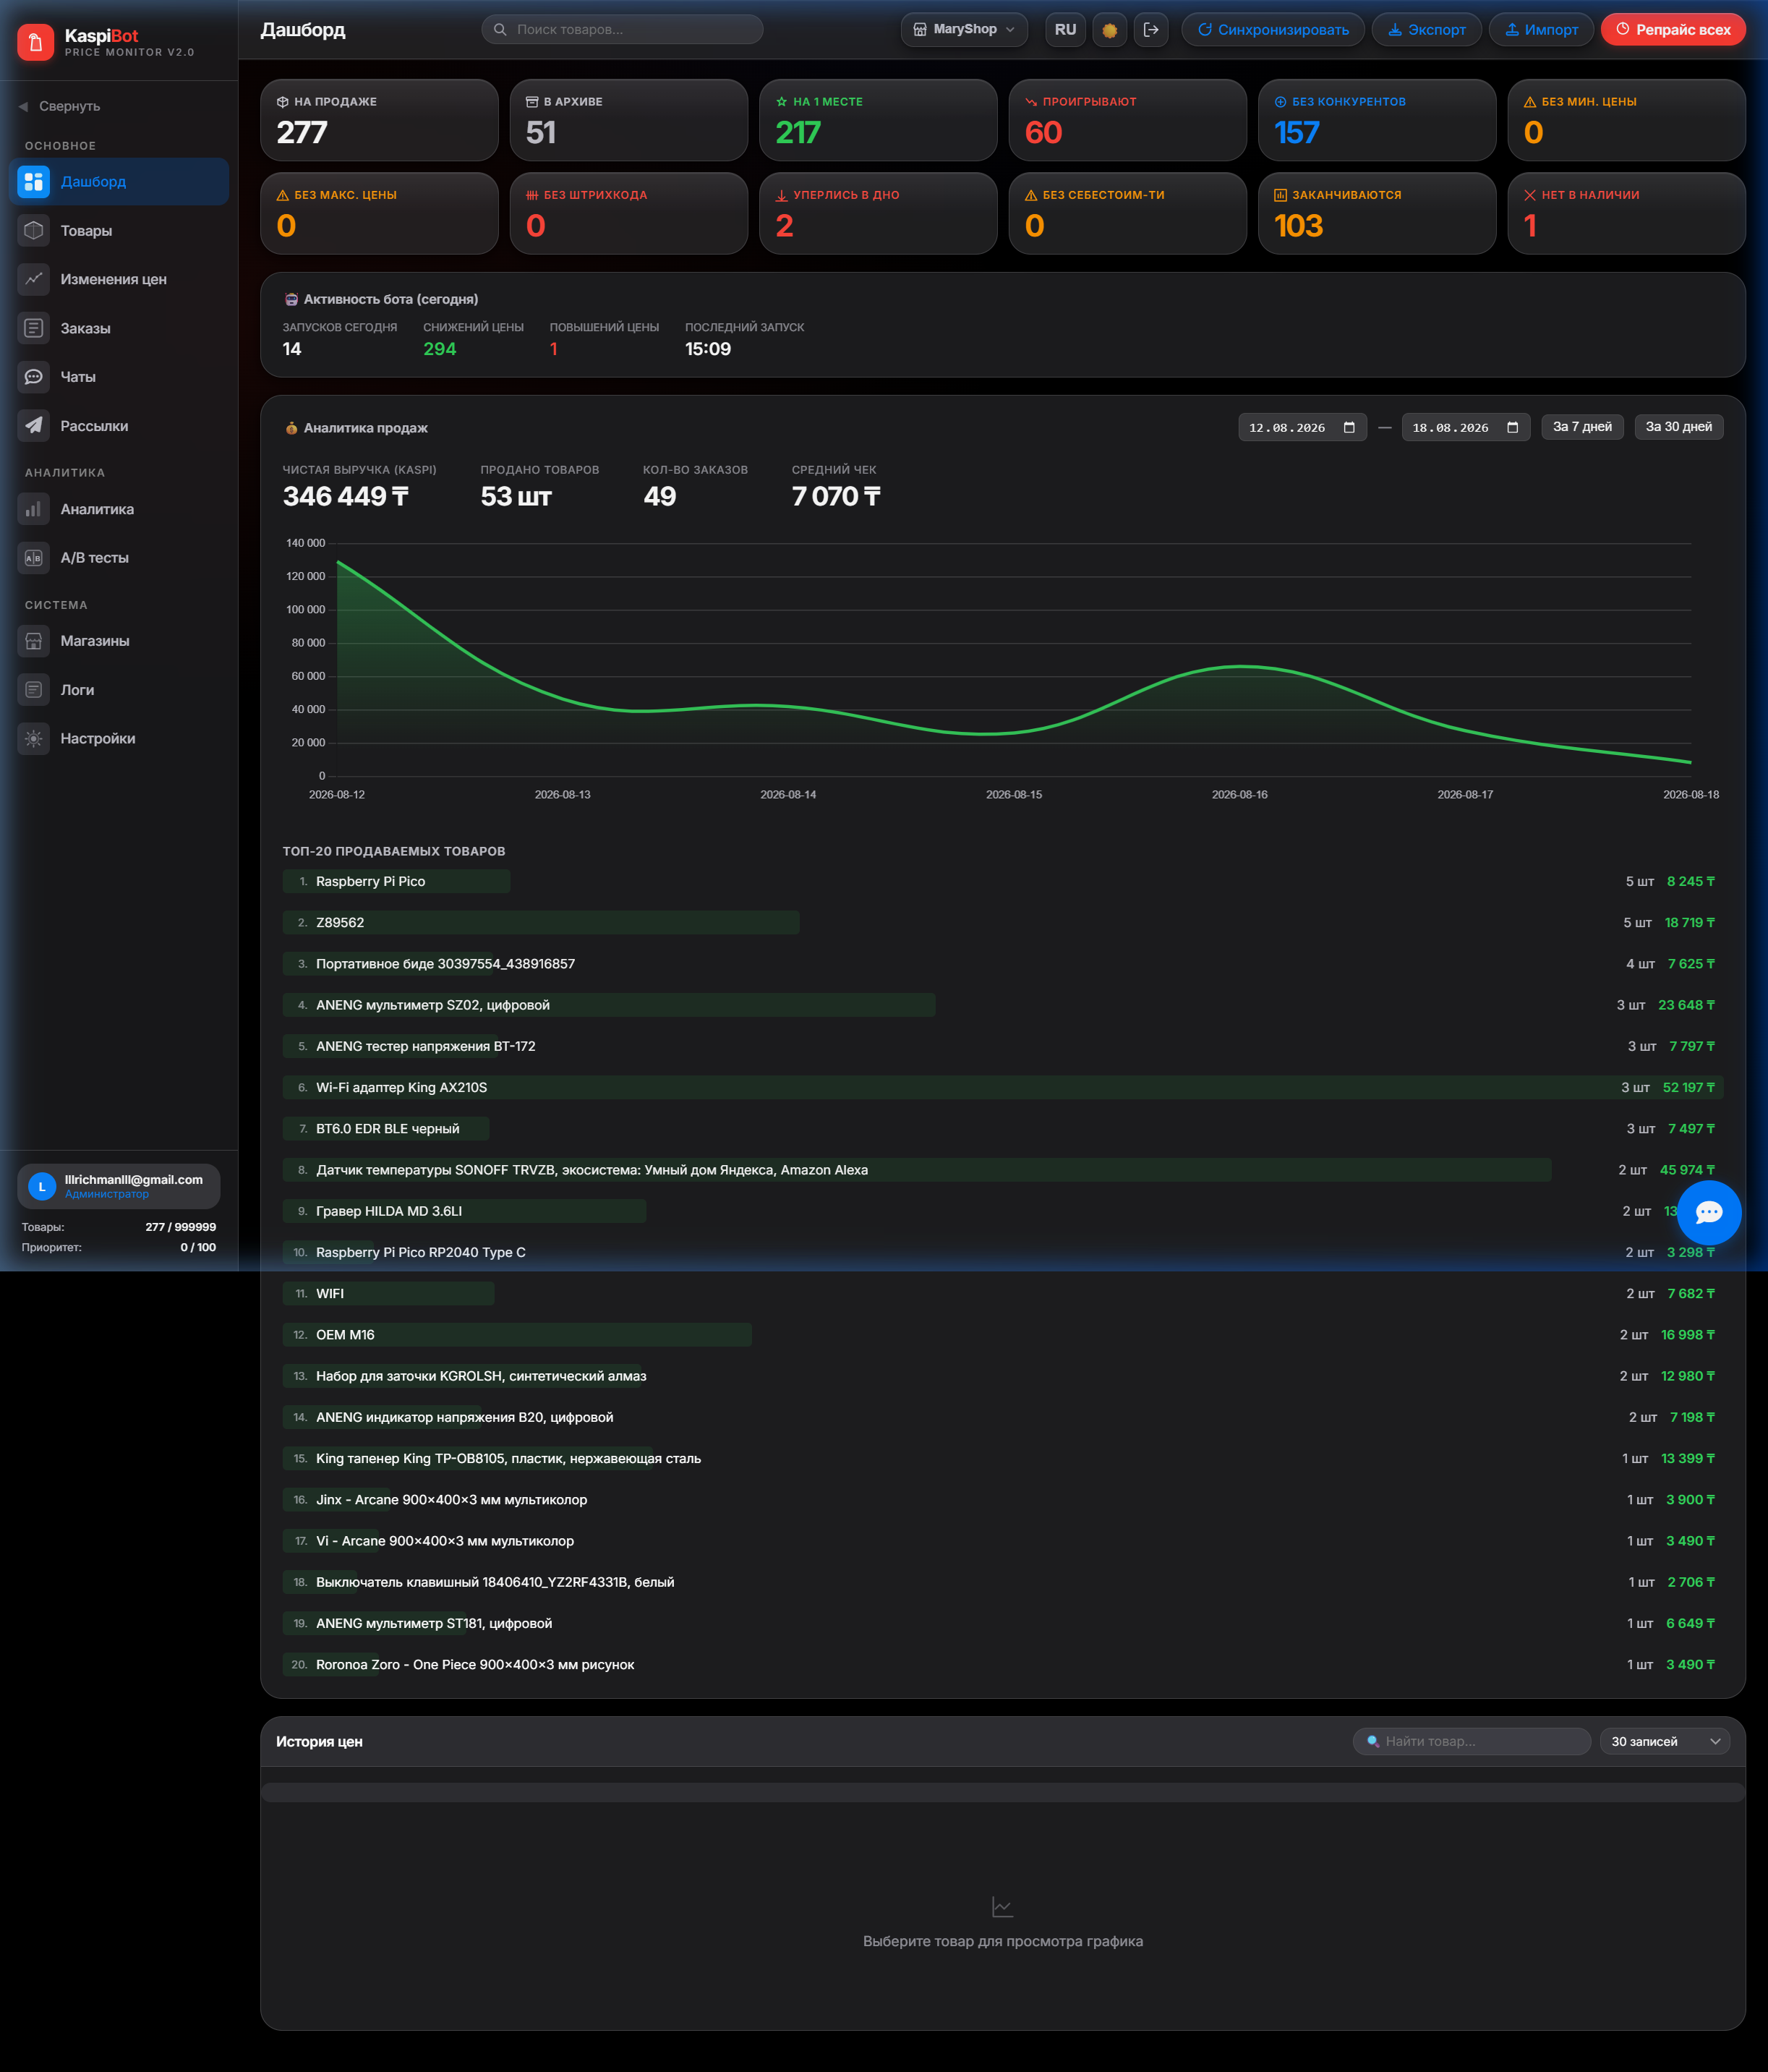Click the KaspiBot logo icon
Image resolution: width=1768 pixels, height=2072 pixels.
point(36,42)
